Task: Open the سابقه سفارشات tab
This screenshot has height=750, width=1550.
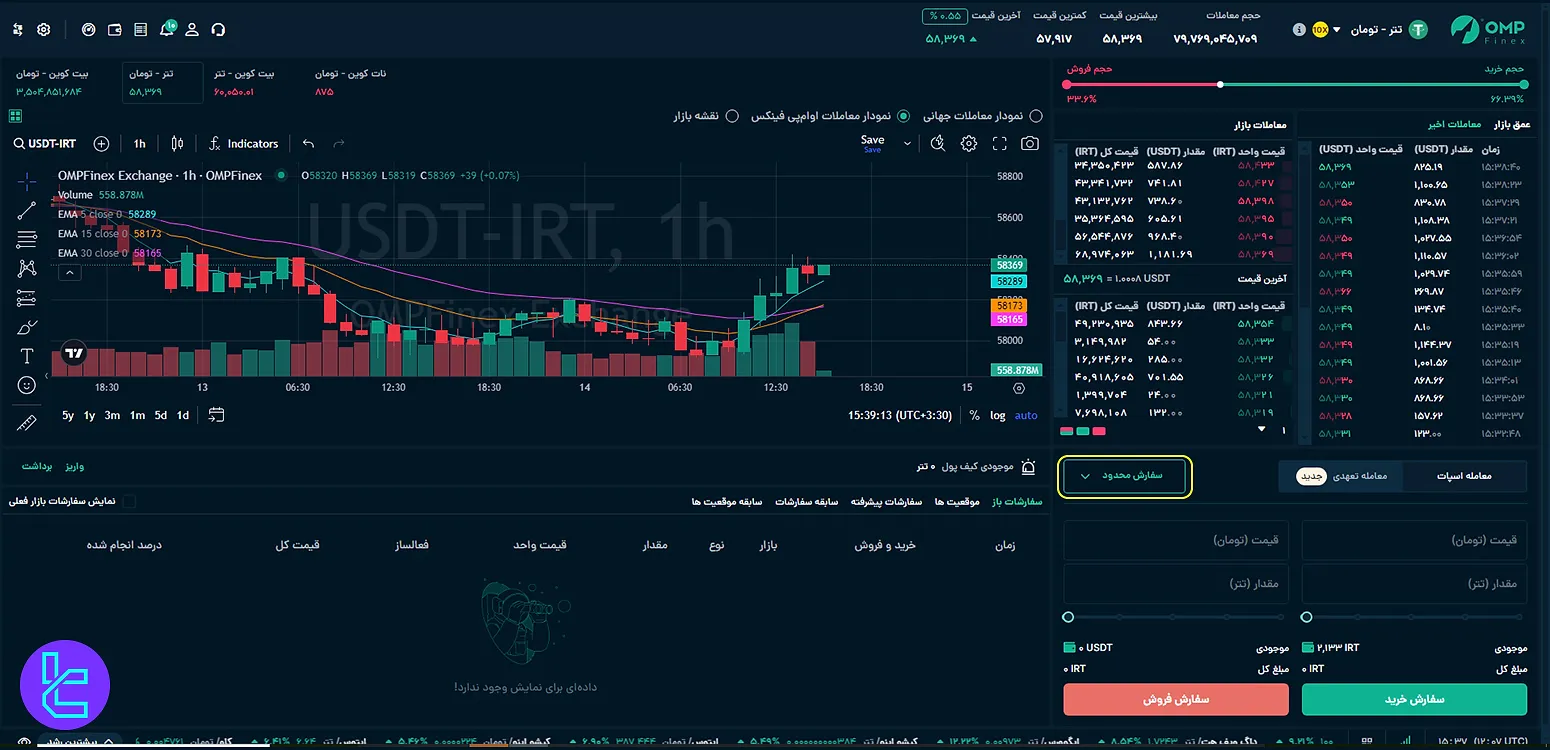Action: coord(806,501)
